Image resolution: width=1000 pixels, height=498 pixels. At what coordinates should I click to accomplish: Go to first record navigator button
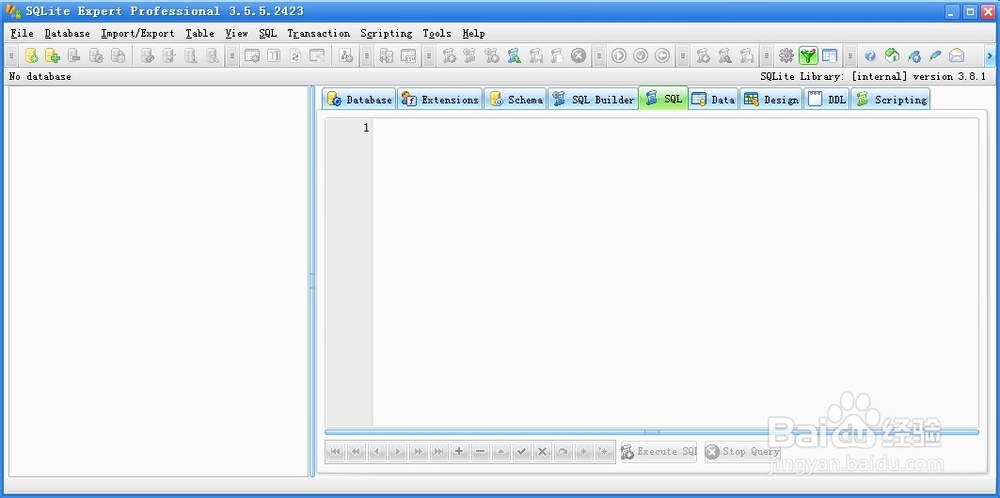pyautogui.click(x=335, y=451)
